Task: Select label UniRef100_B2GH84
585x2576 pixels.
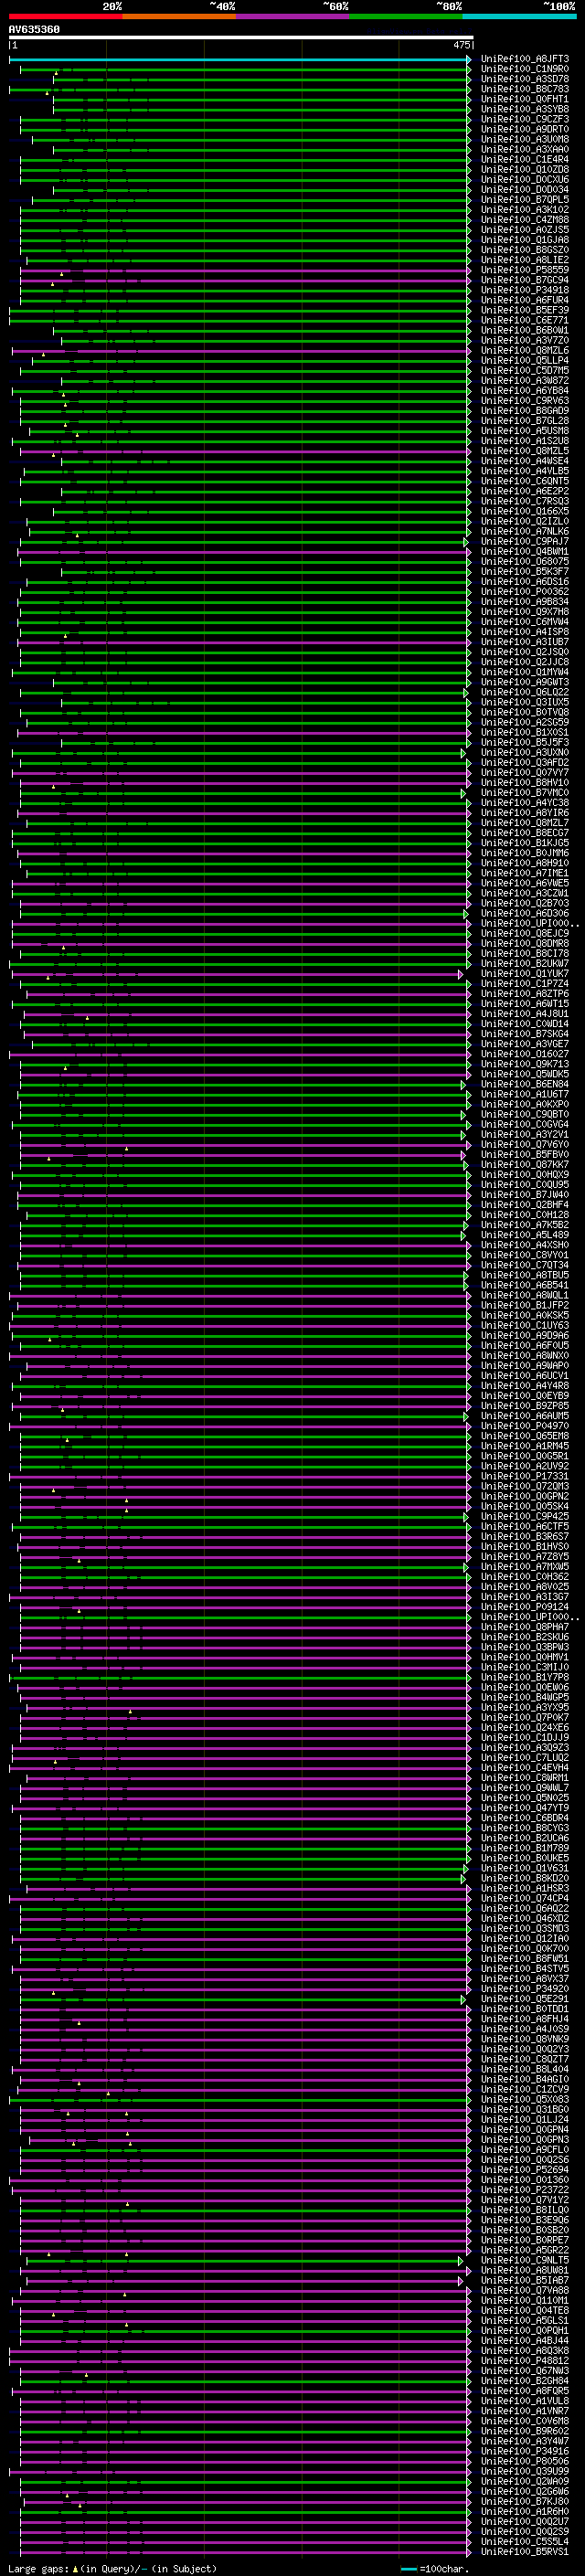Action: (525, 2380)
